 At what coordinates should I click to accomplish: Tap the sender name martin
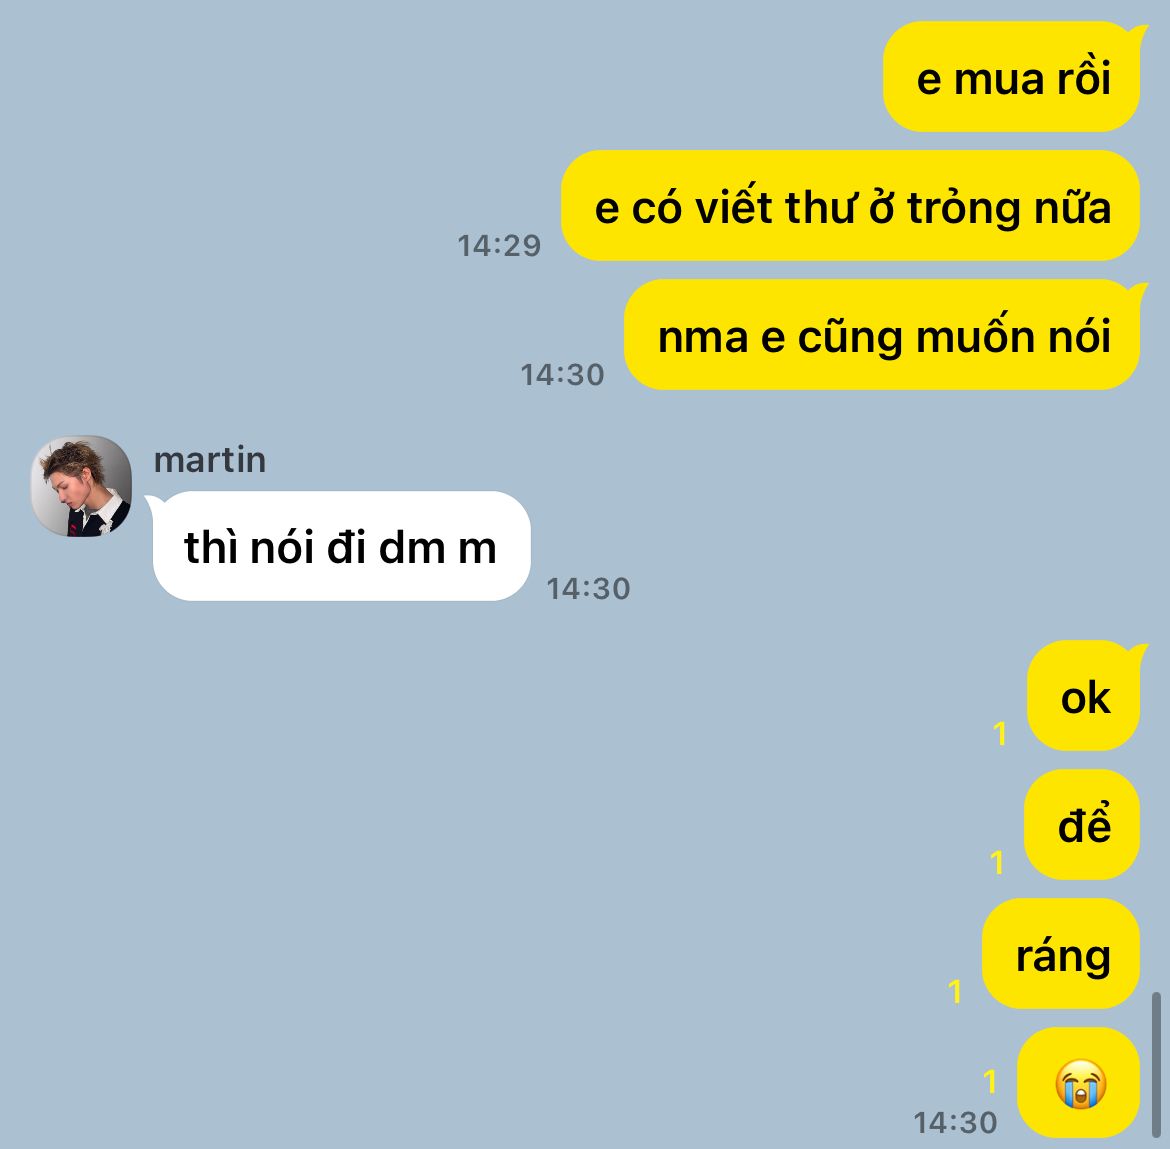point(210,460)
